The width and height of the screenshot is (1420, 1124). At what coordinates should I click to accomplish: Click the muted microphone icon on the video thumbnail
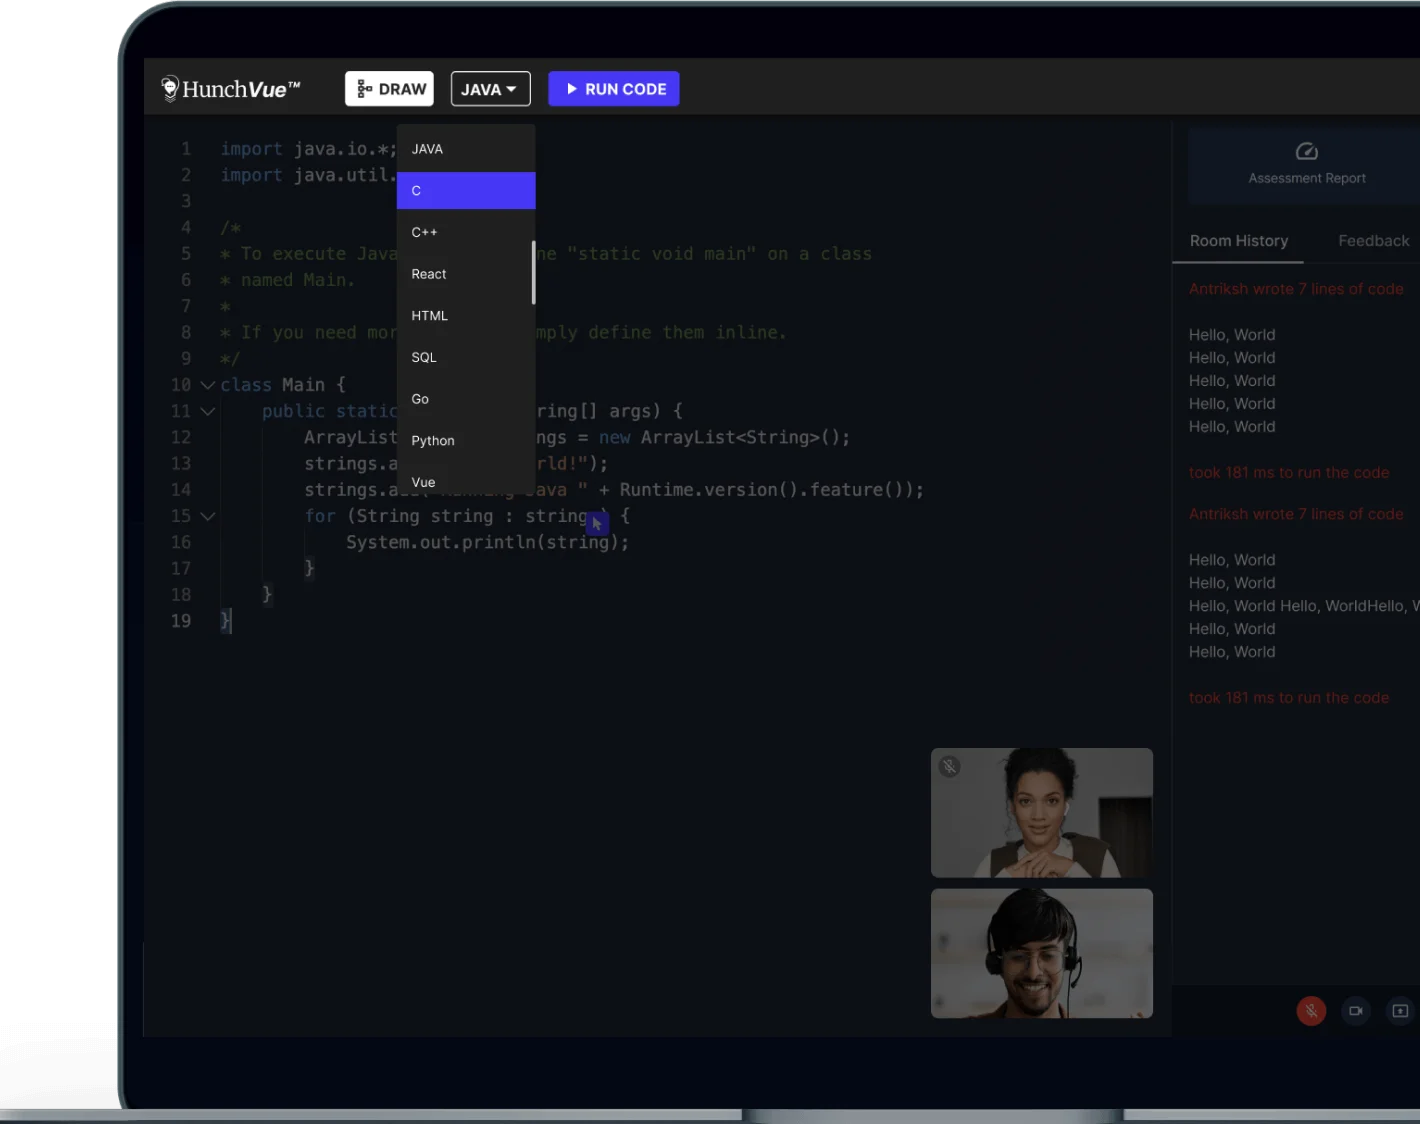[948, 766]
